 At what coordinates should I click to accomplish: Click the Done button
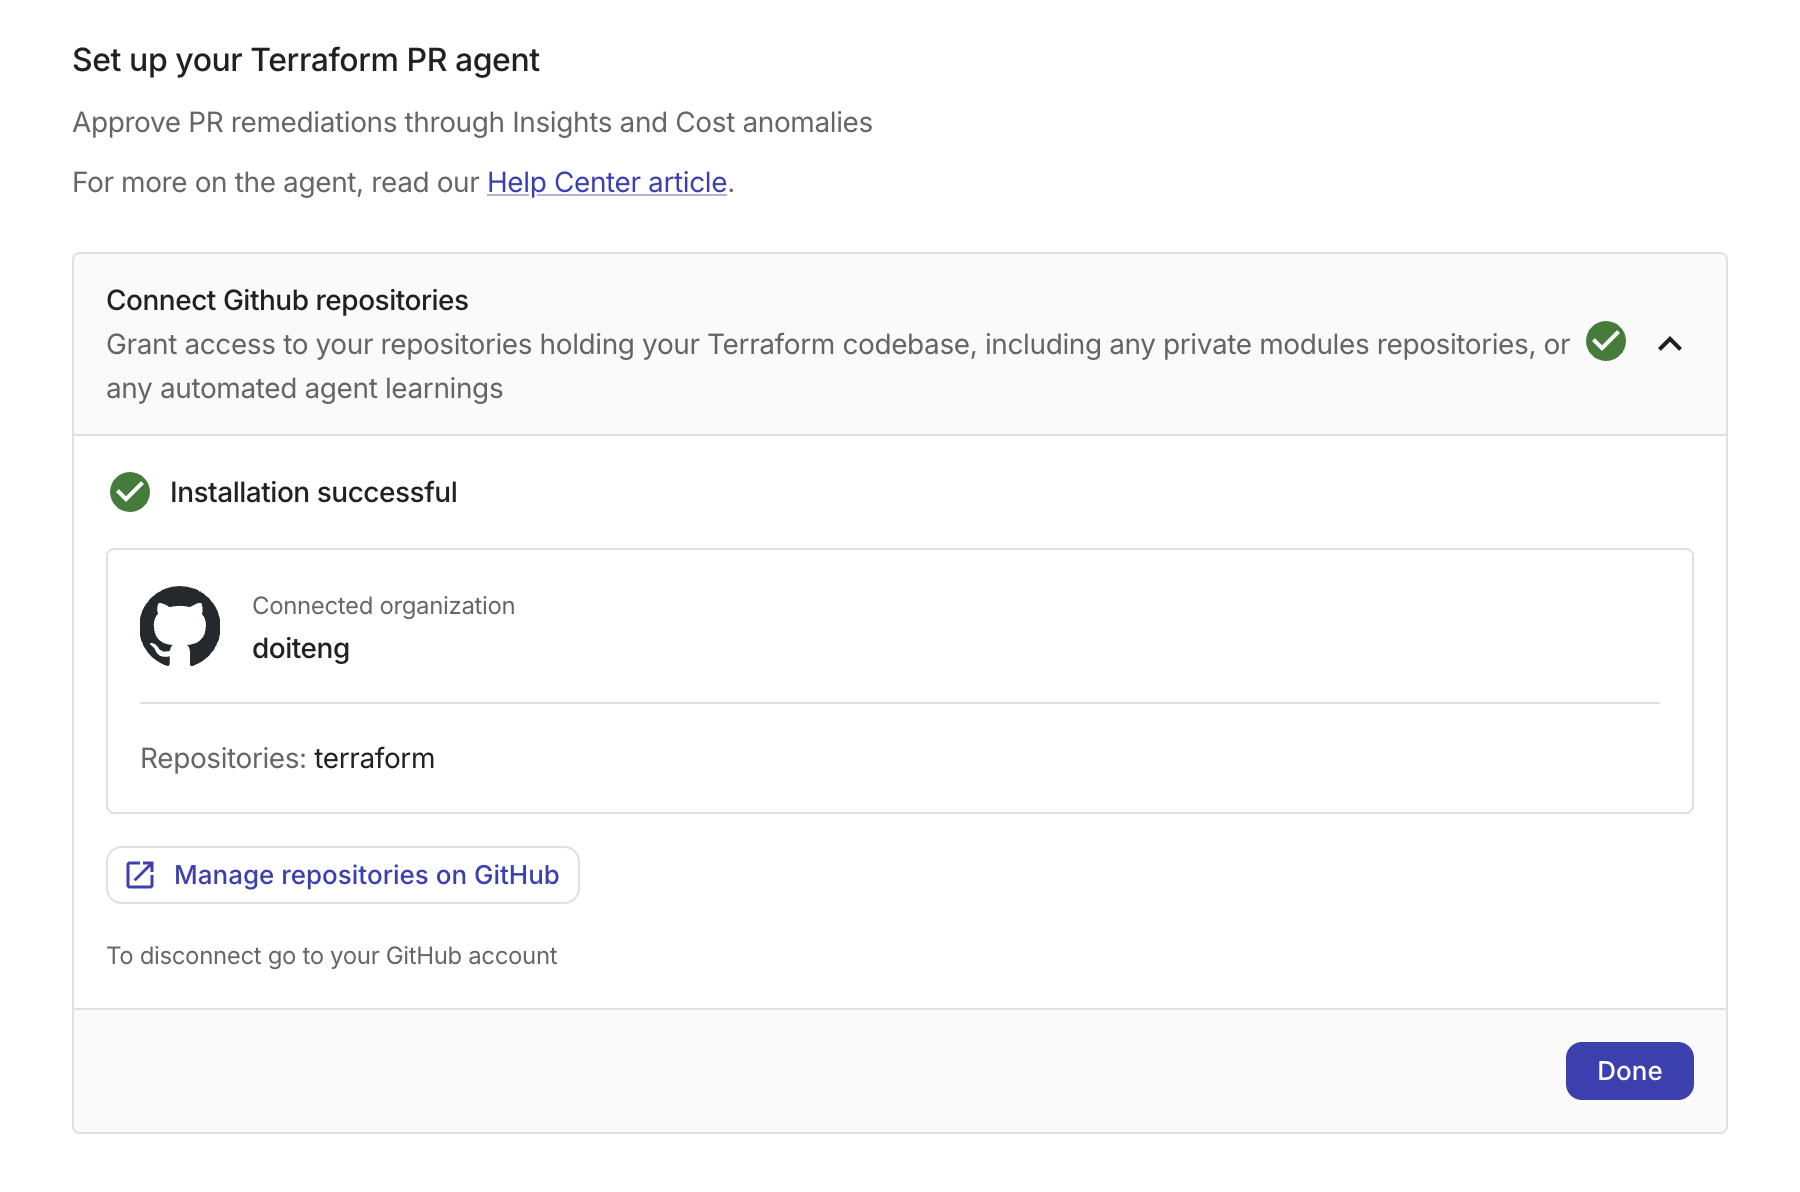click(1629, 1071)
